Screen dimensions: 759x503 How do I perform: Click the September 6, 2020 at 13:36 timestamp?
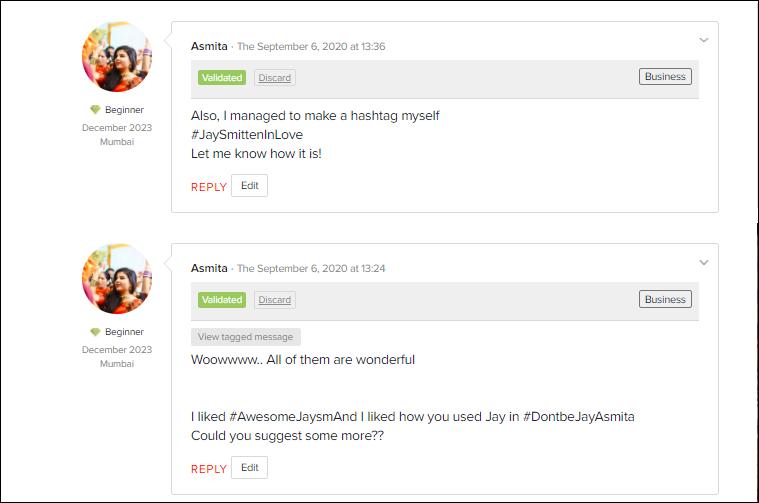(311, 46)
